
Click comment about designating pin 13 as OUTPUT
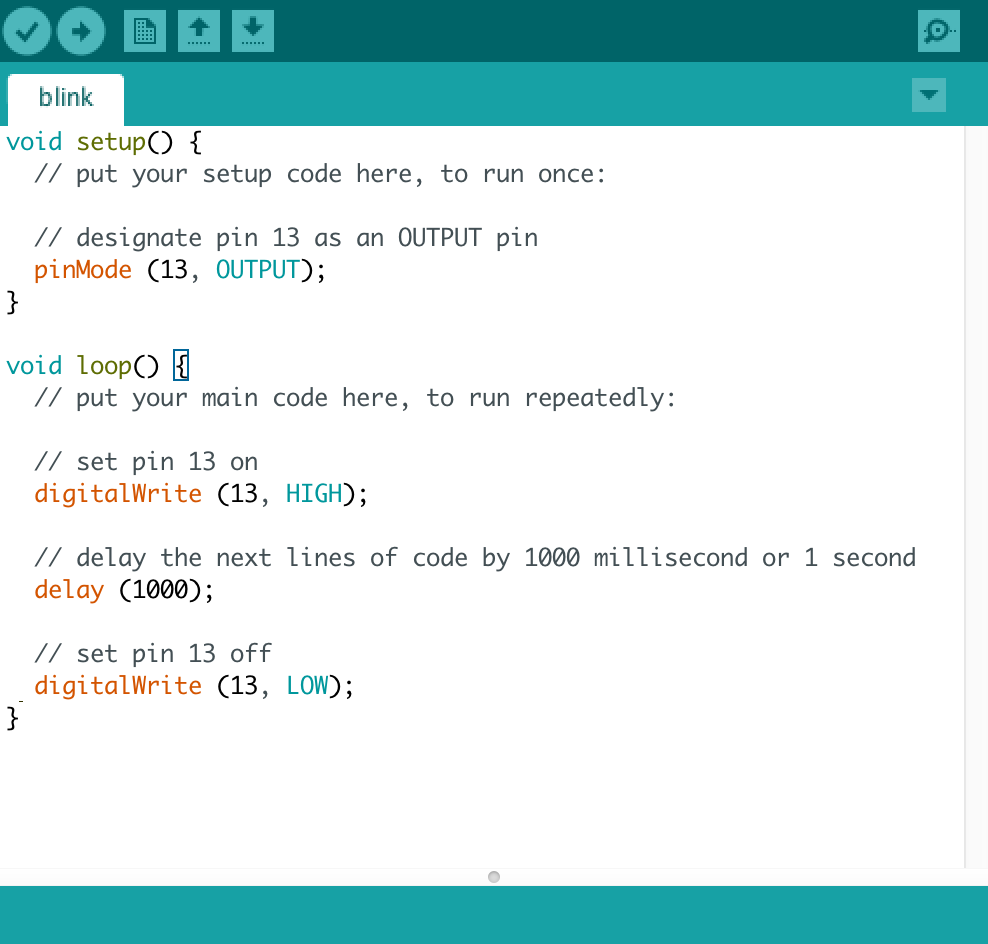click(x=286, y=238)
